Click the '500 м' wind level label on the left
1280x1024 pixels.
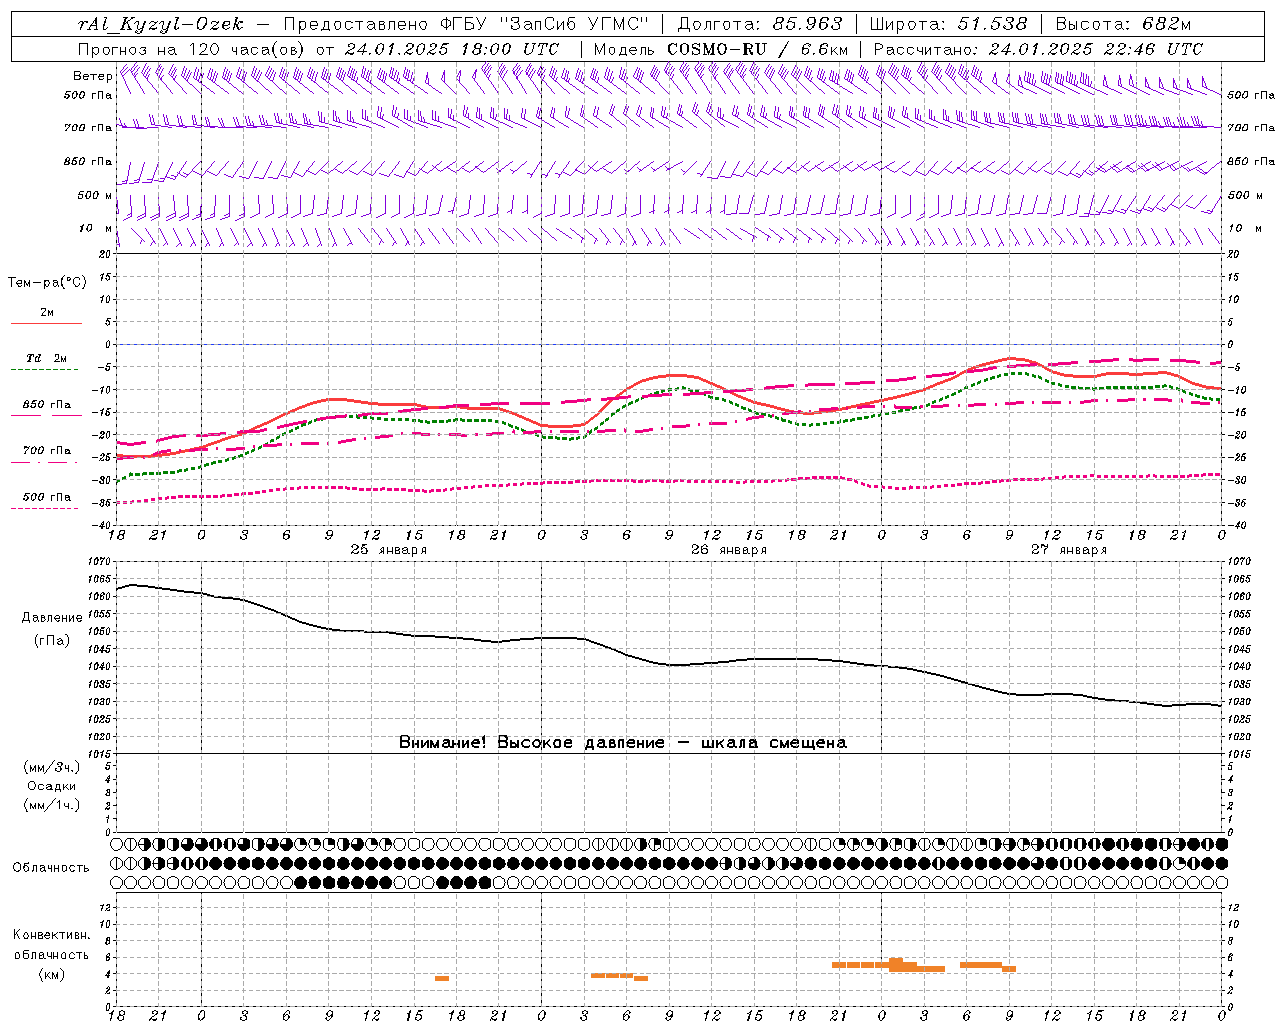point(95,195)
